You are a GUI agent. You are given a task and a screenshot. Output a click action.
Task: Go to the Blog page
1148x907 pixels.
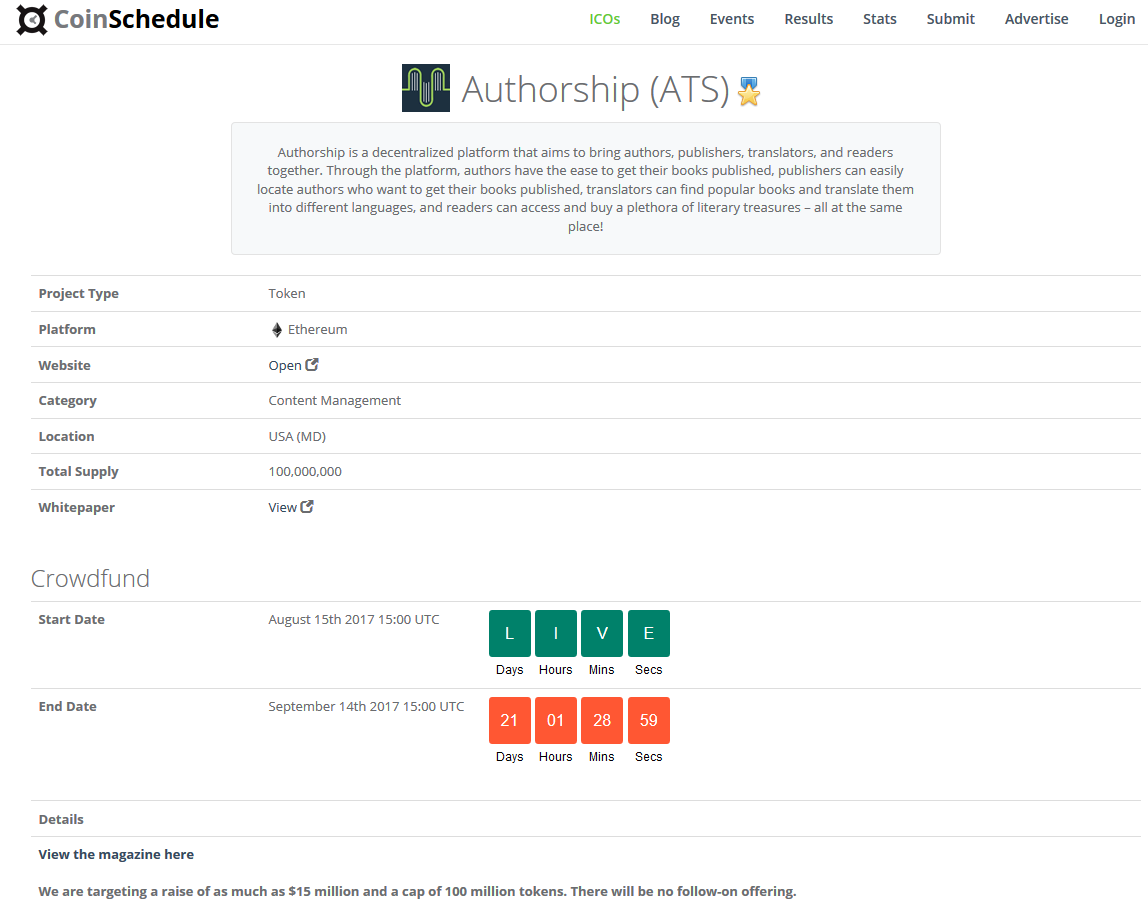tap(665, 19)
